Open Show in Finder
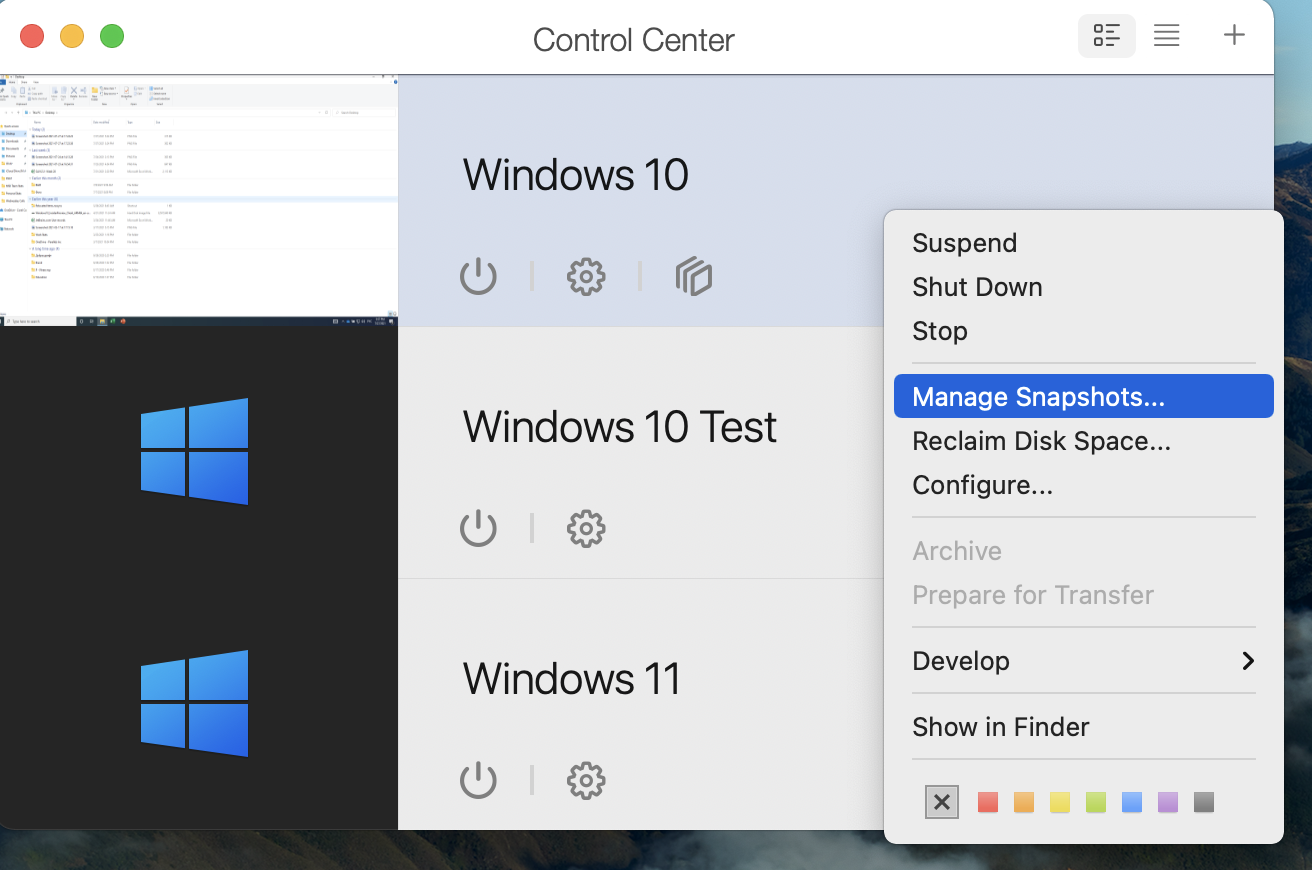Image resolution: width=1312 pixels, height=870 pixels. [1000, 726]
